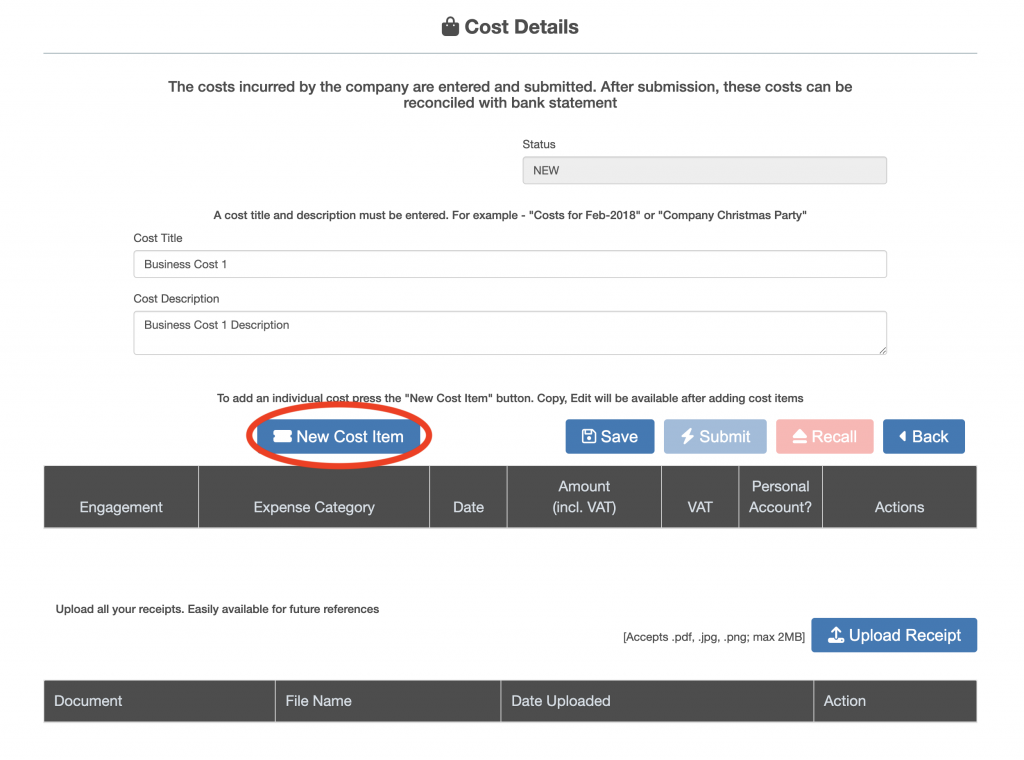The image size is (1024, 760).
Task: Save the cost details
Action: (610, 437)
